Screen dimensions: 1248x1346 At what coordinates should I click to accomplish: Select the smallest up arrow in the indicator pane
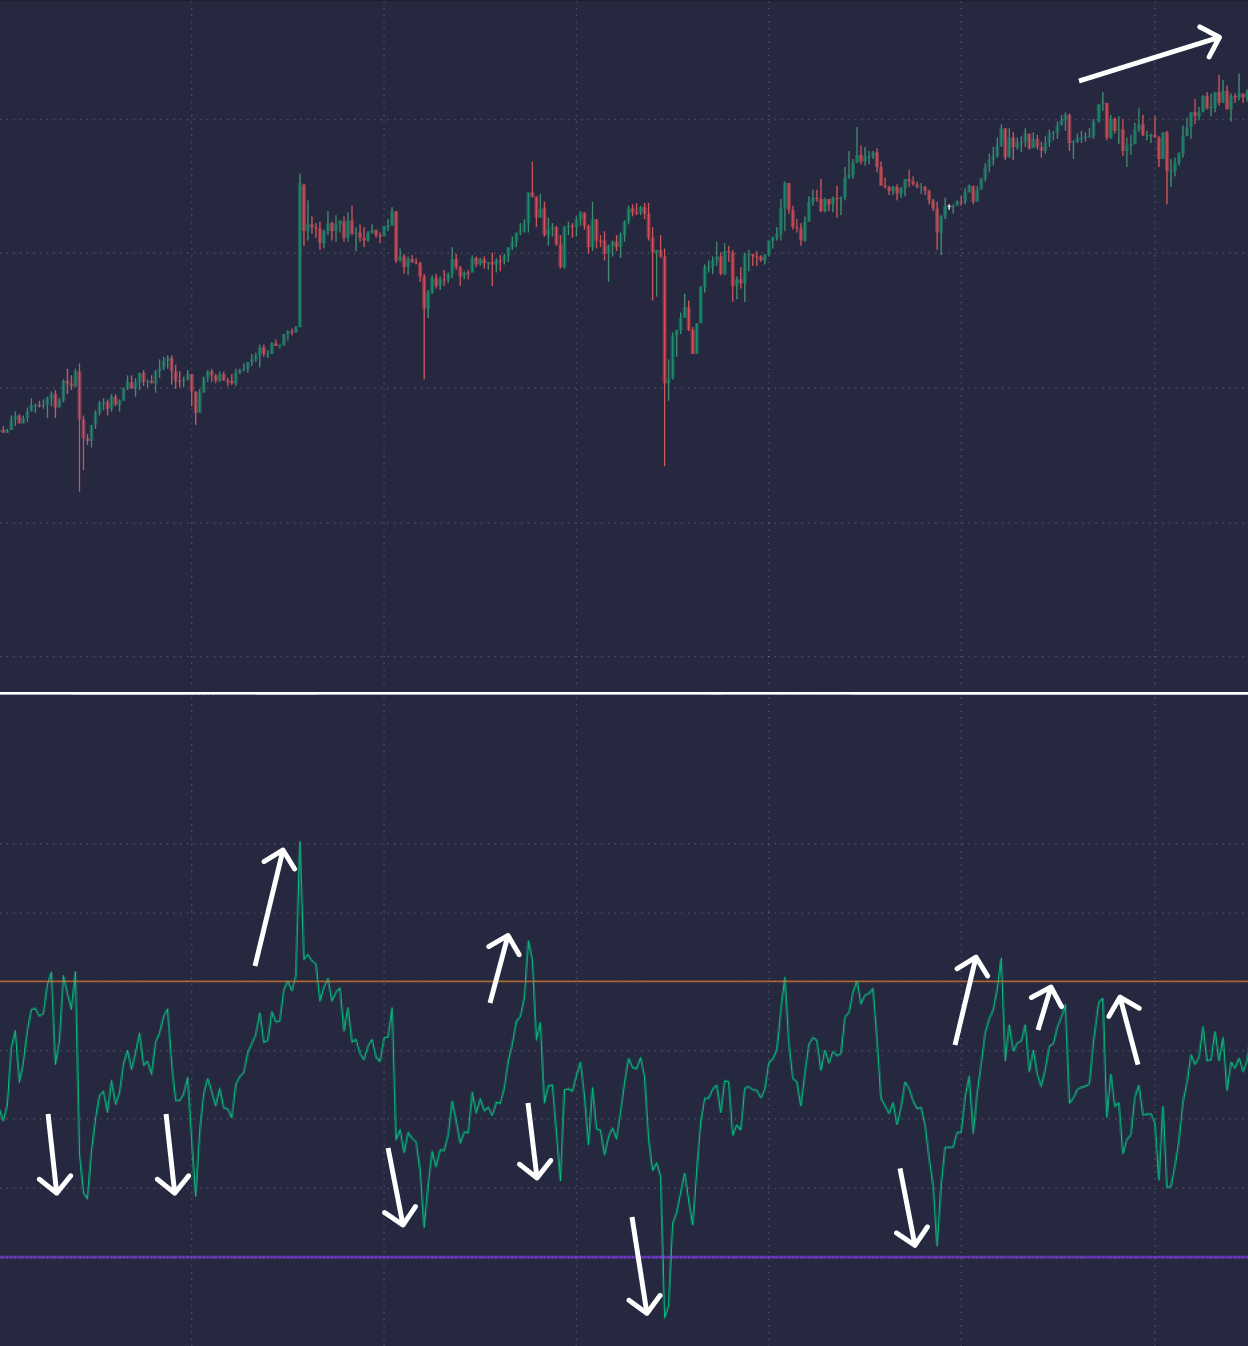(1046, 1007)
